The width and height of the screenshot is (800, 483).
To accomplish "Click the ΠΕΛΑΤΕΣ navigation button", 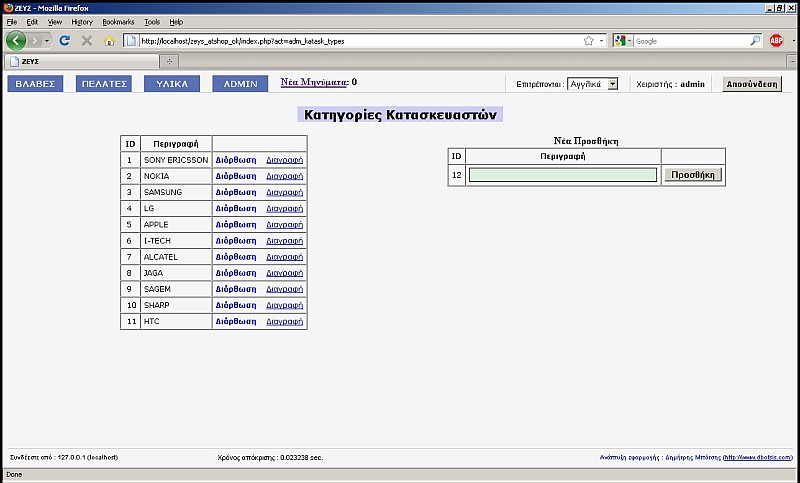I will pyautogui.click(x=104, y=84).
